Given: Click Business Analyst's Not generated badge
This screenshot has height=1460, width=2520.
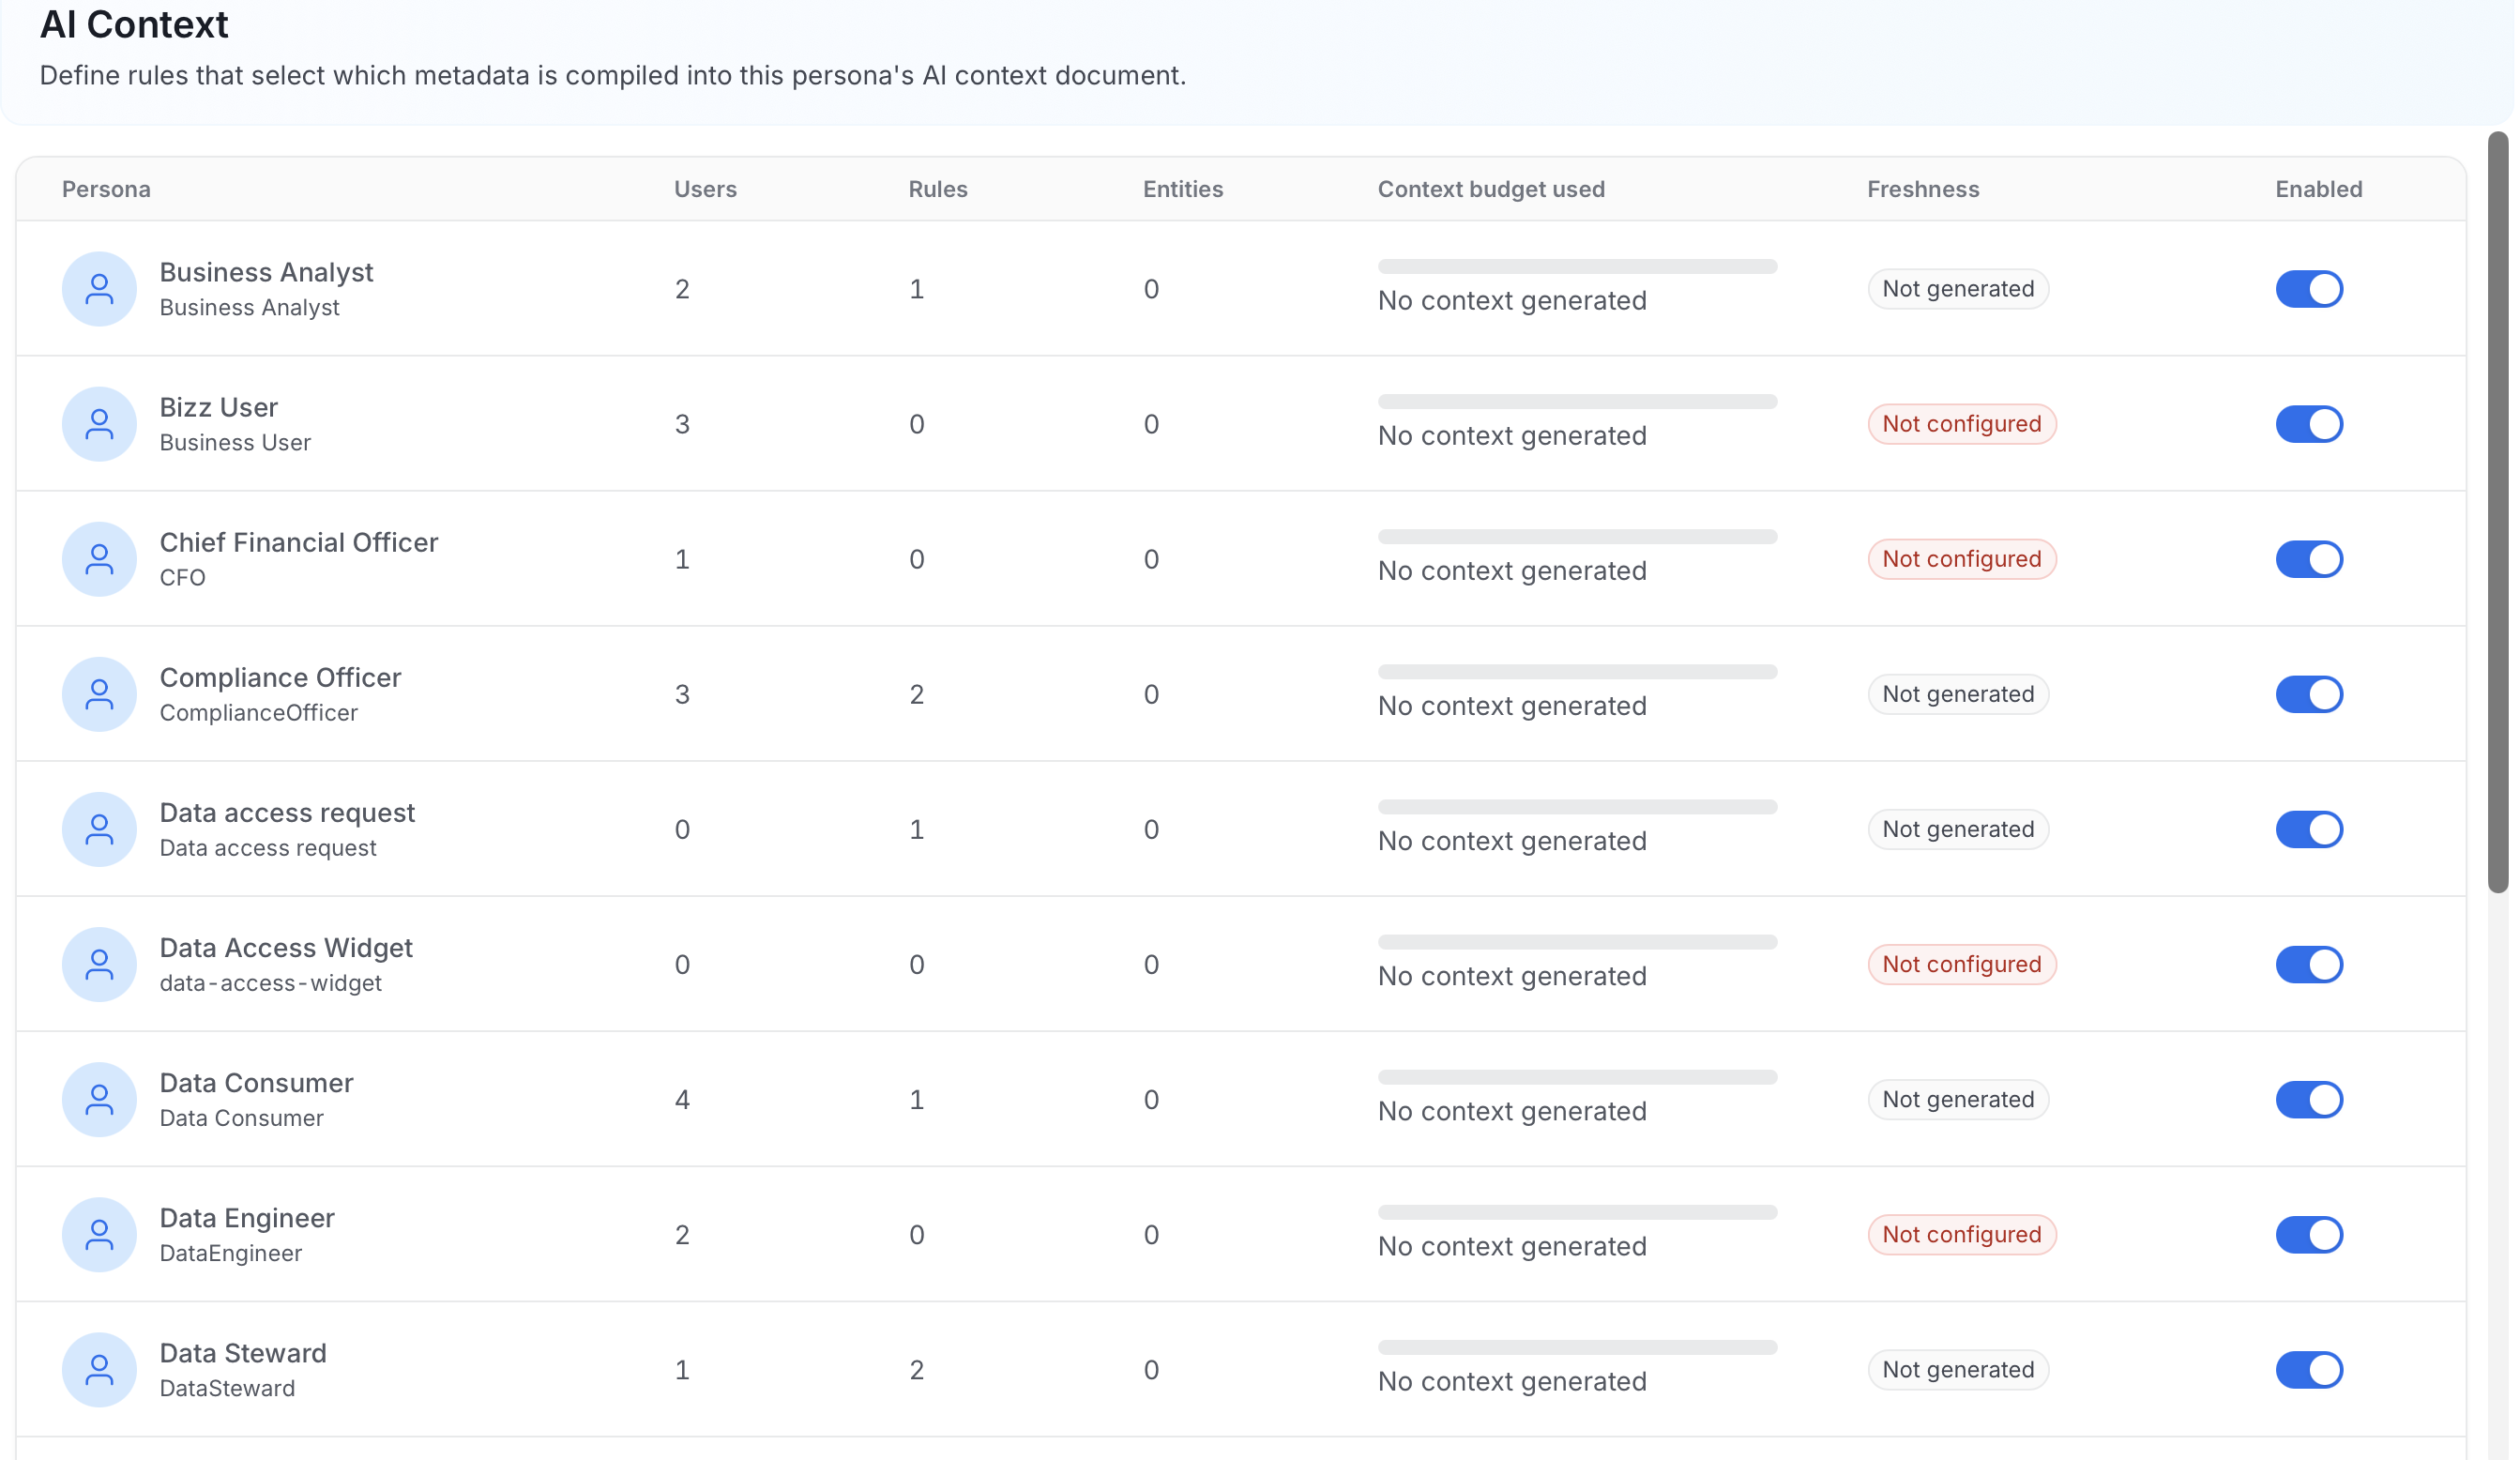Looking at the screenshot, I should pyautogui.click(x=1957, y=289).
